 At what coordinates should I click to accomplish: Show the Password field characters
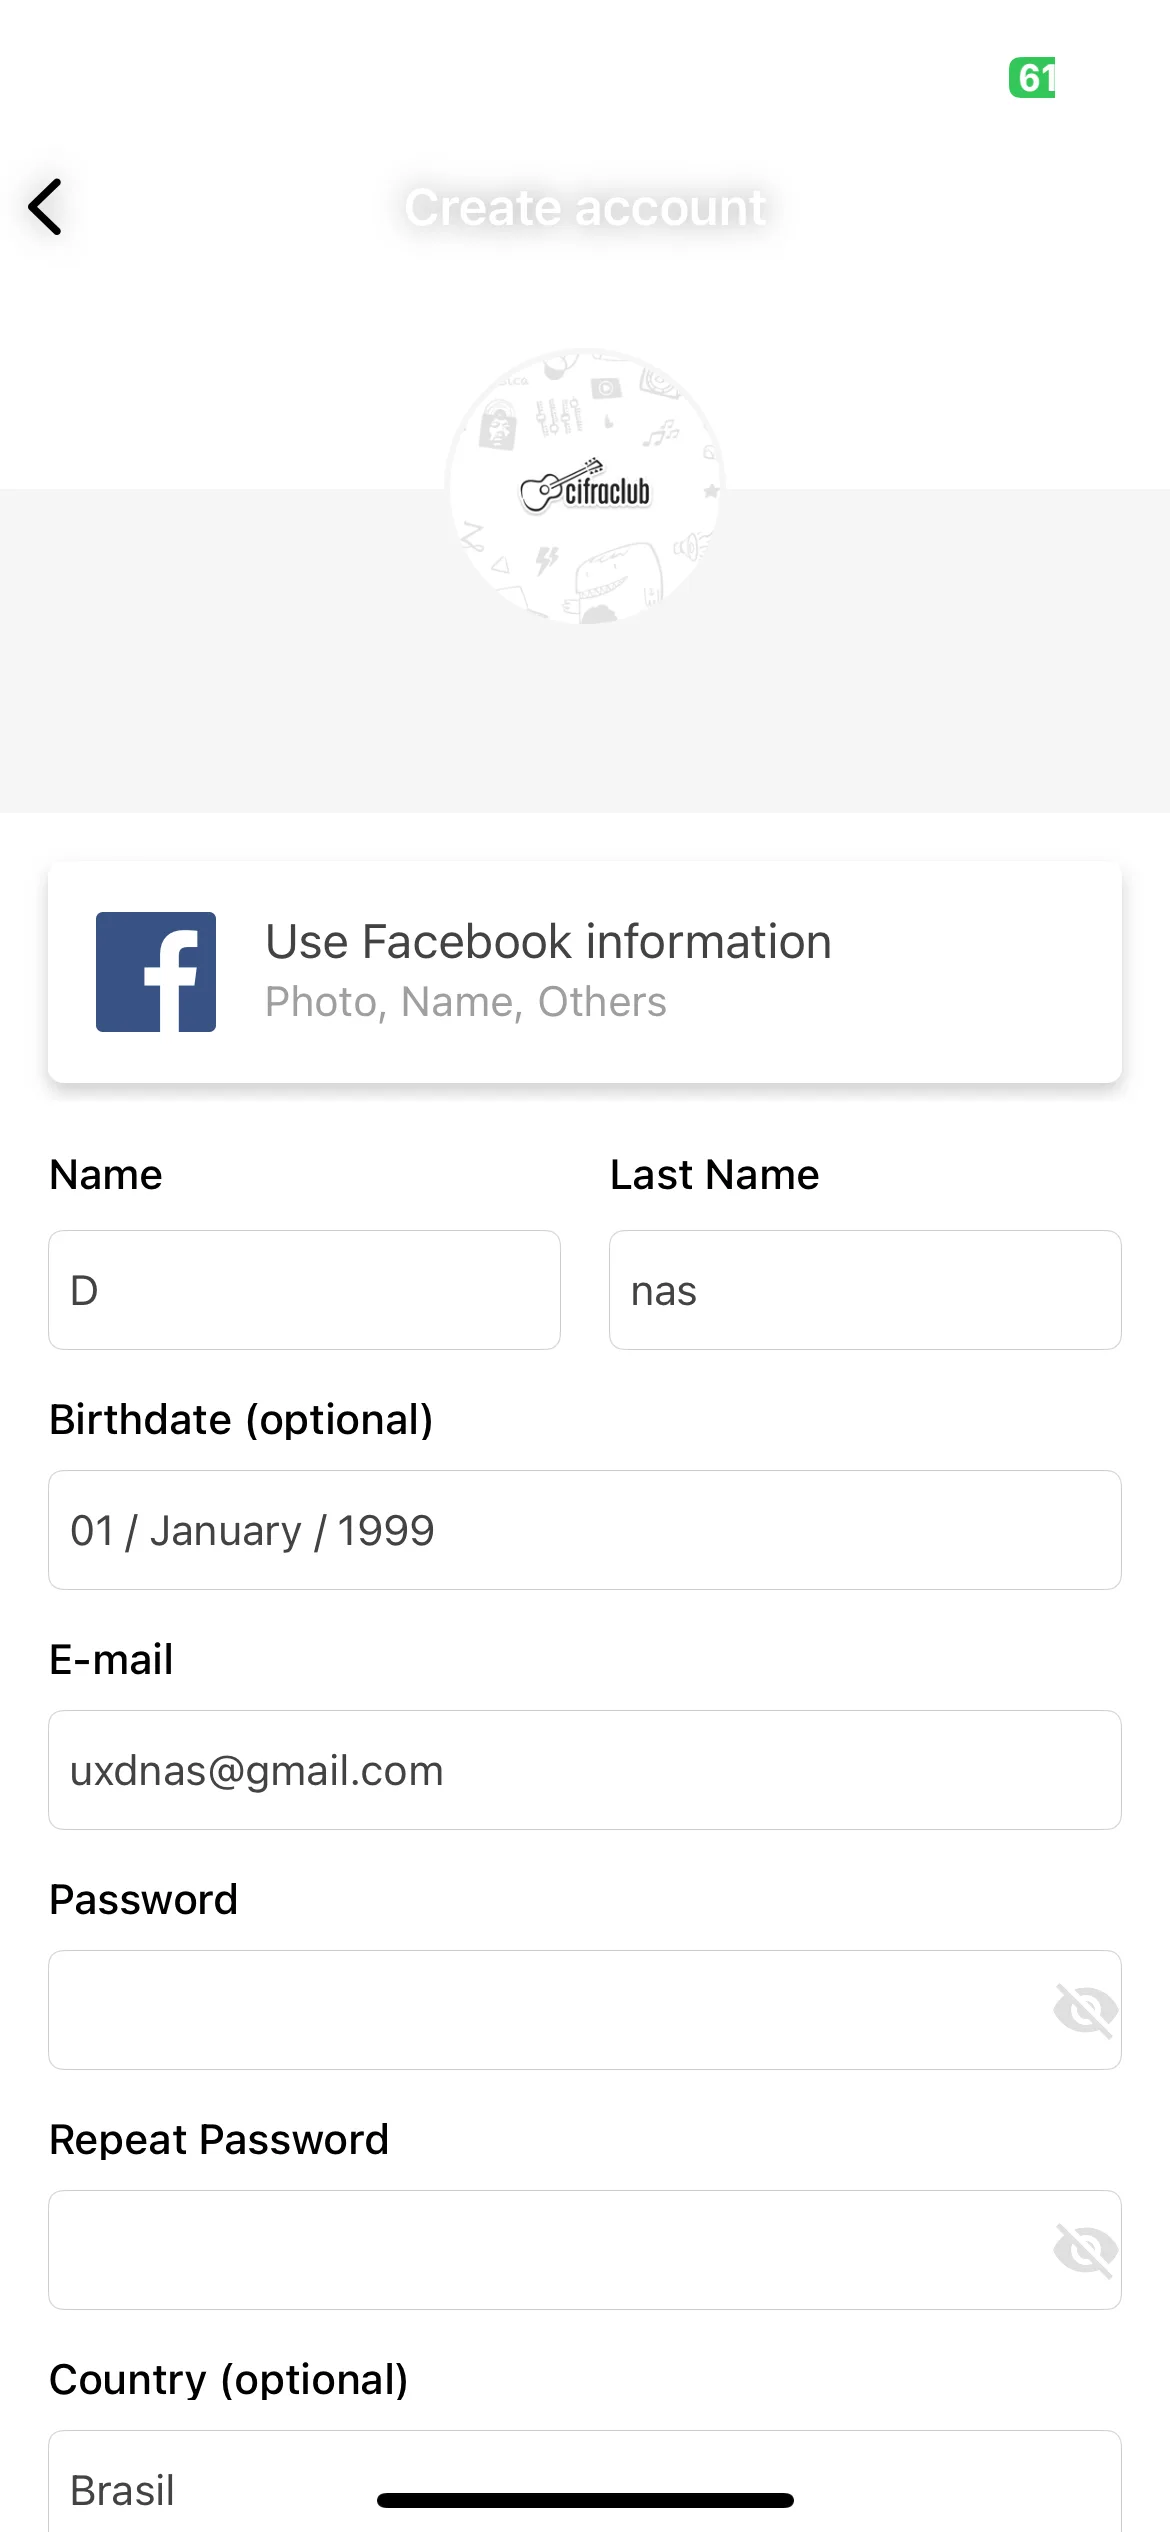1085,2010
